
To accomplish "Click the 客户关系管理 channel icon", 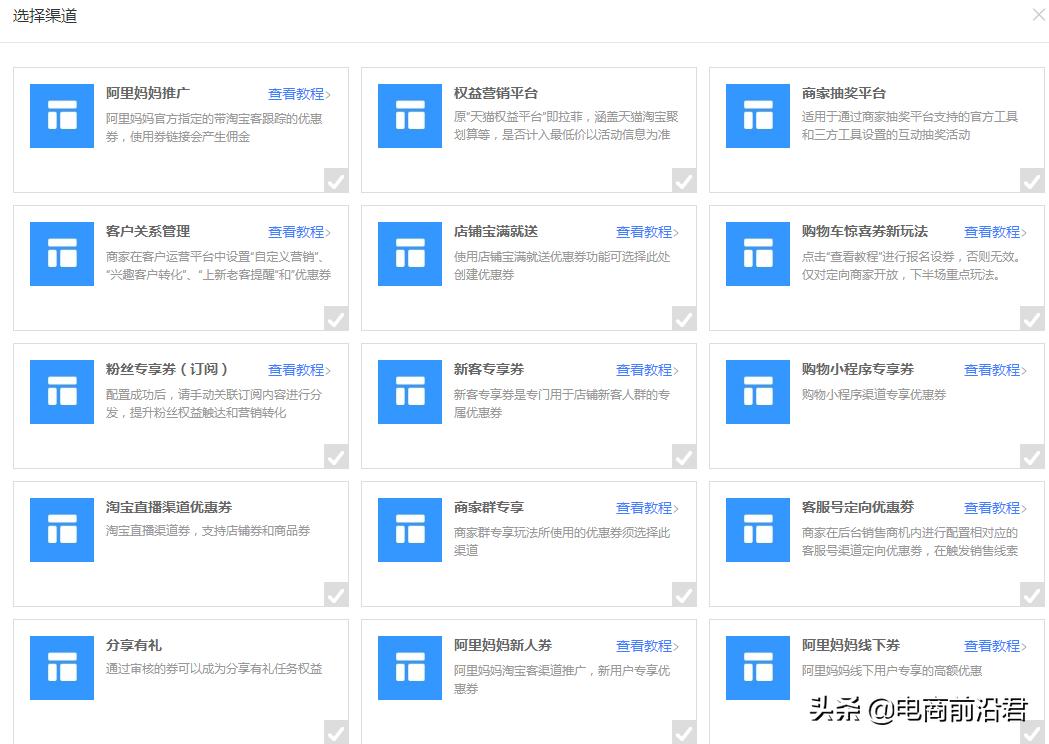I will (x=61, y=254).
